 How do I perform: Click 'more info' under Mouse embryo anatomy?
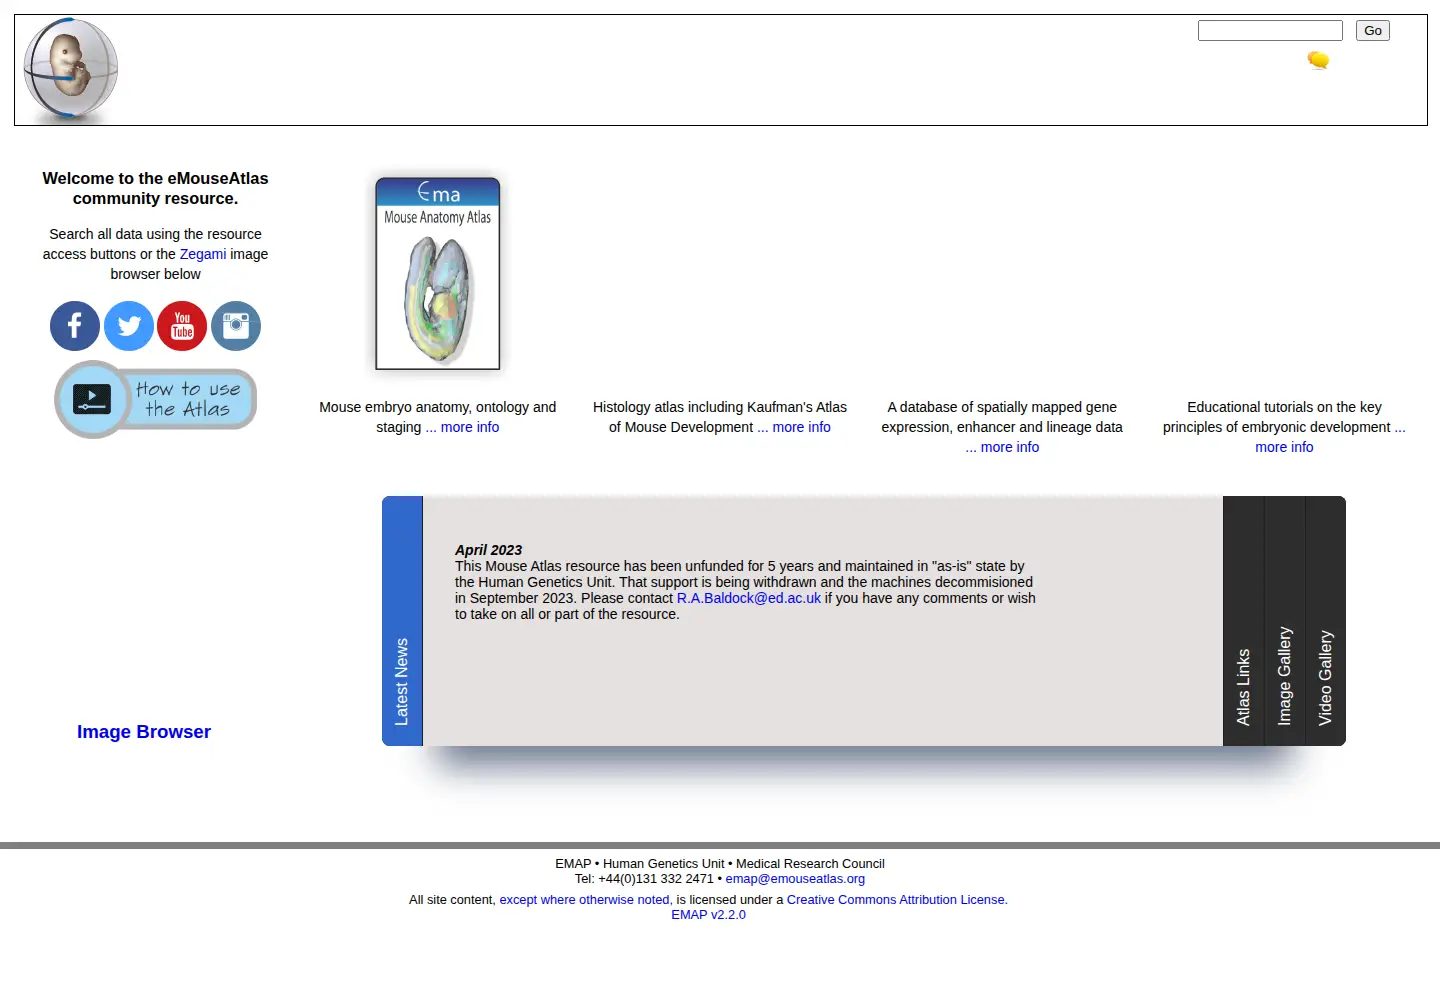coord(462,427)
